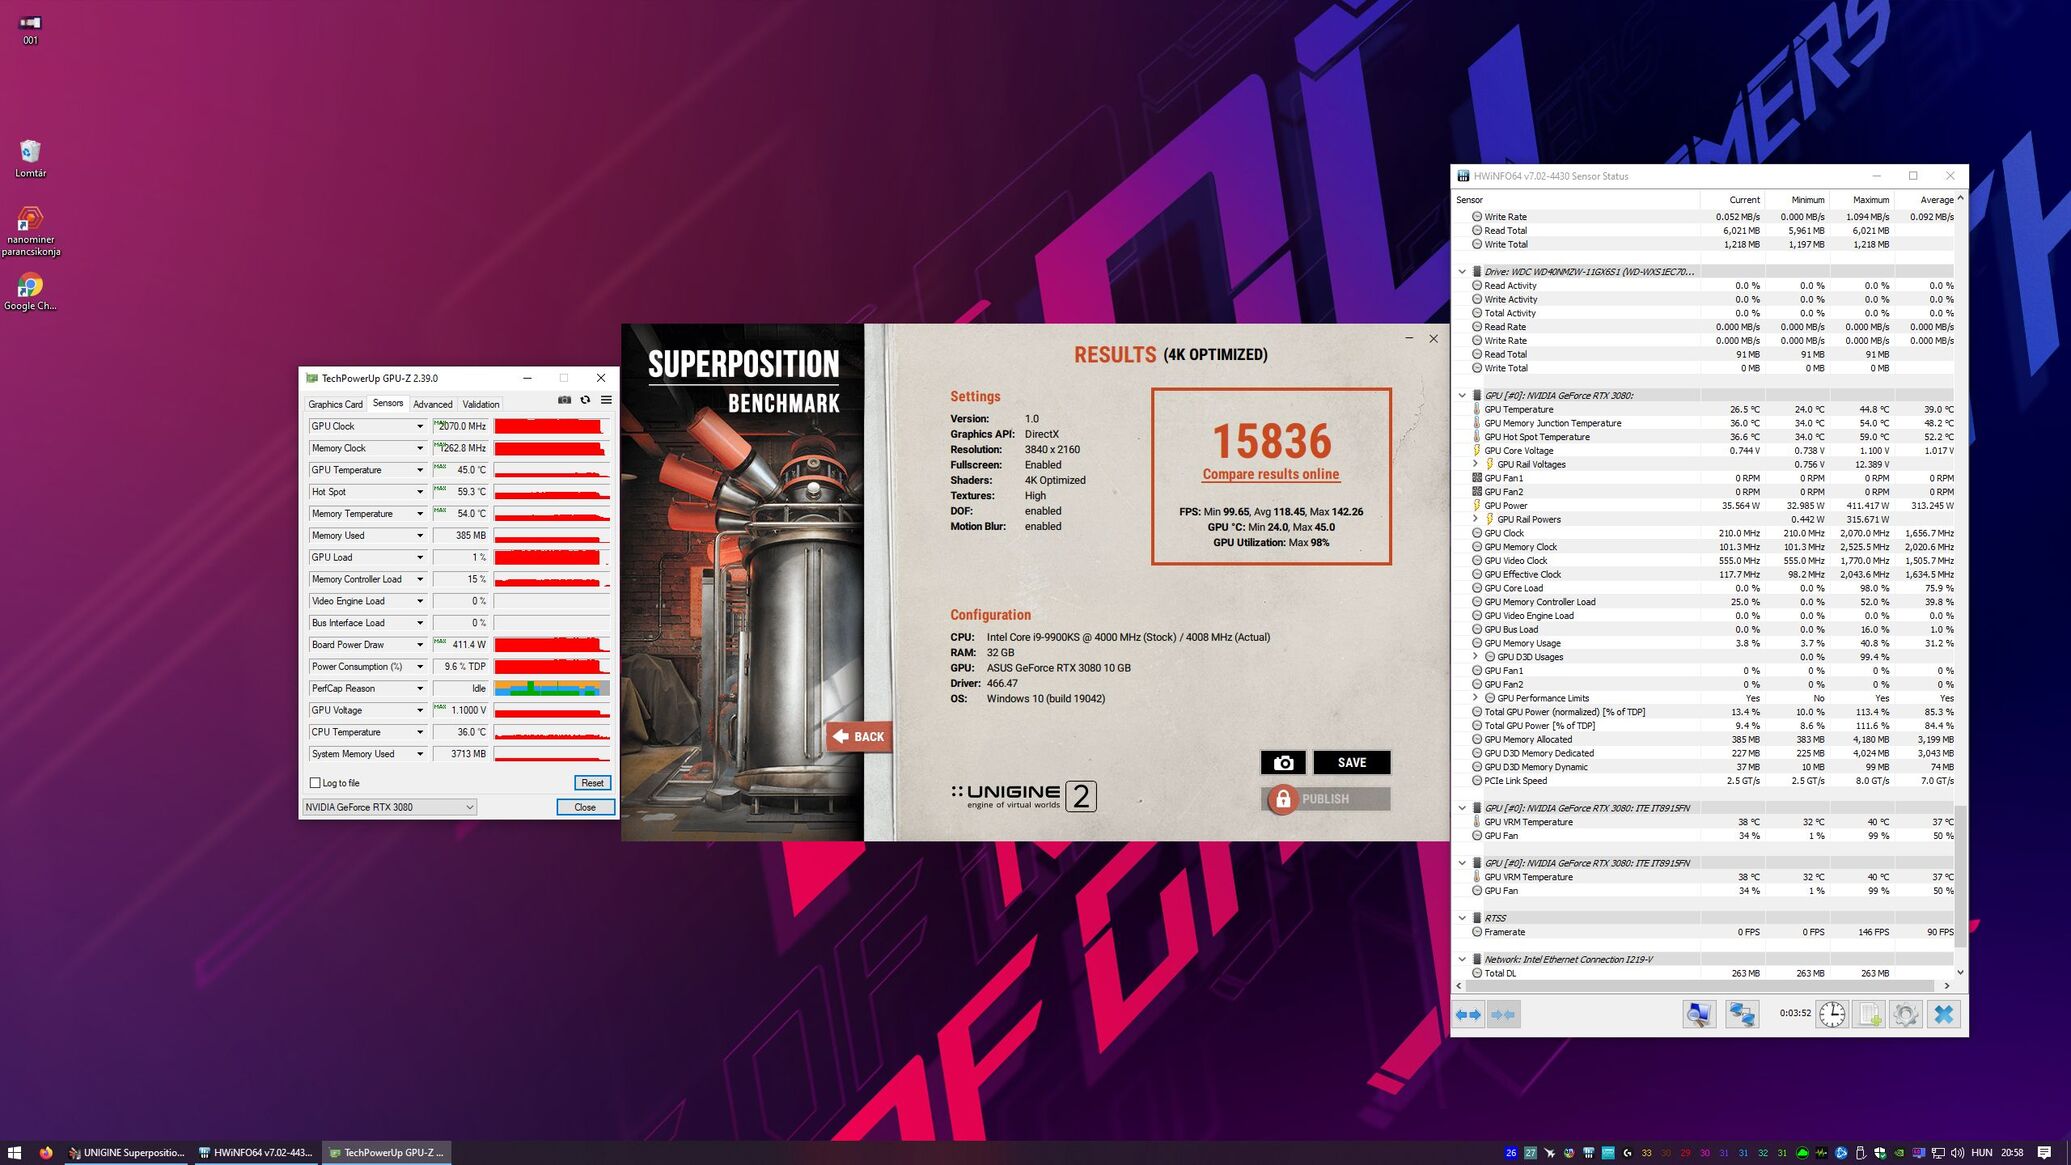Click the GPU-Z refresh icon
This screenshot has width=2071, height=1165.
click(x=585, y=400)
